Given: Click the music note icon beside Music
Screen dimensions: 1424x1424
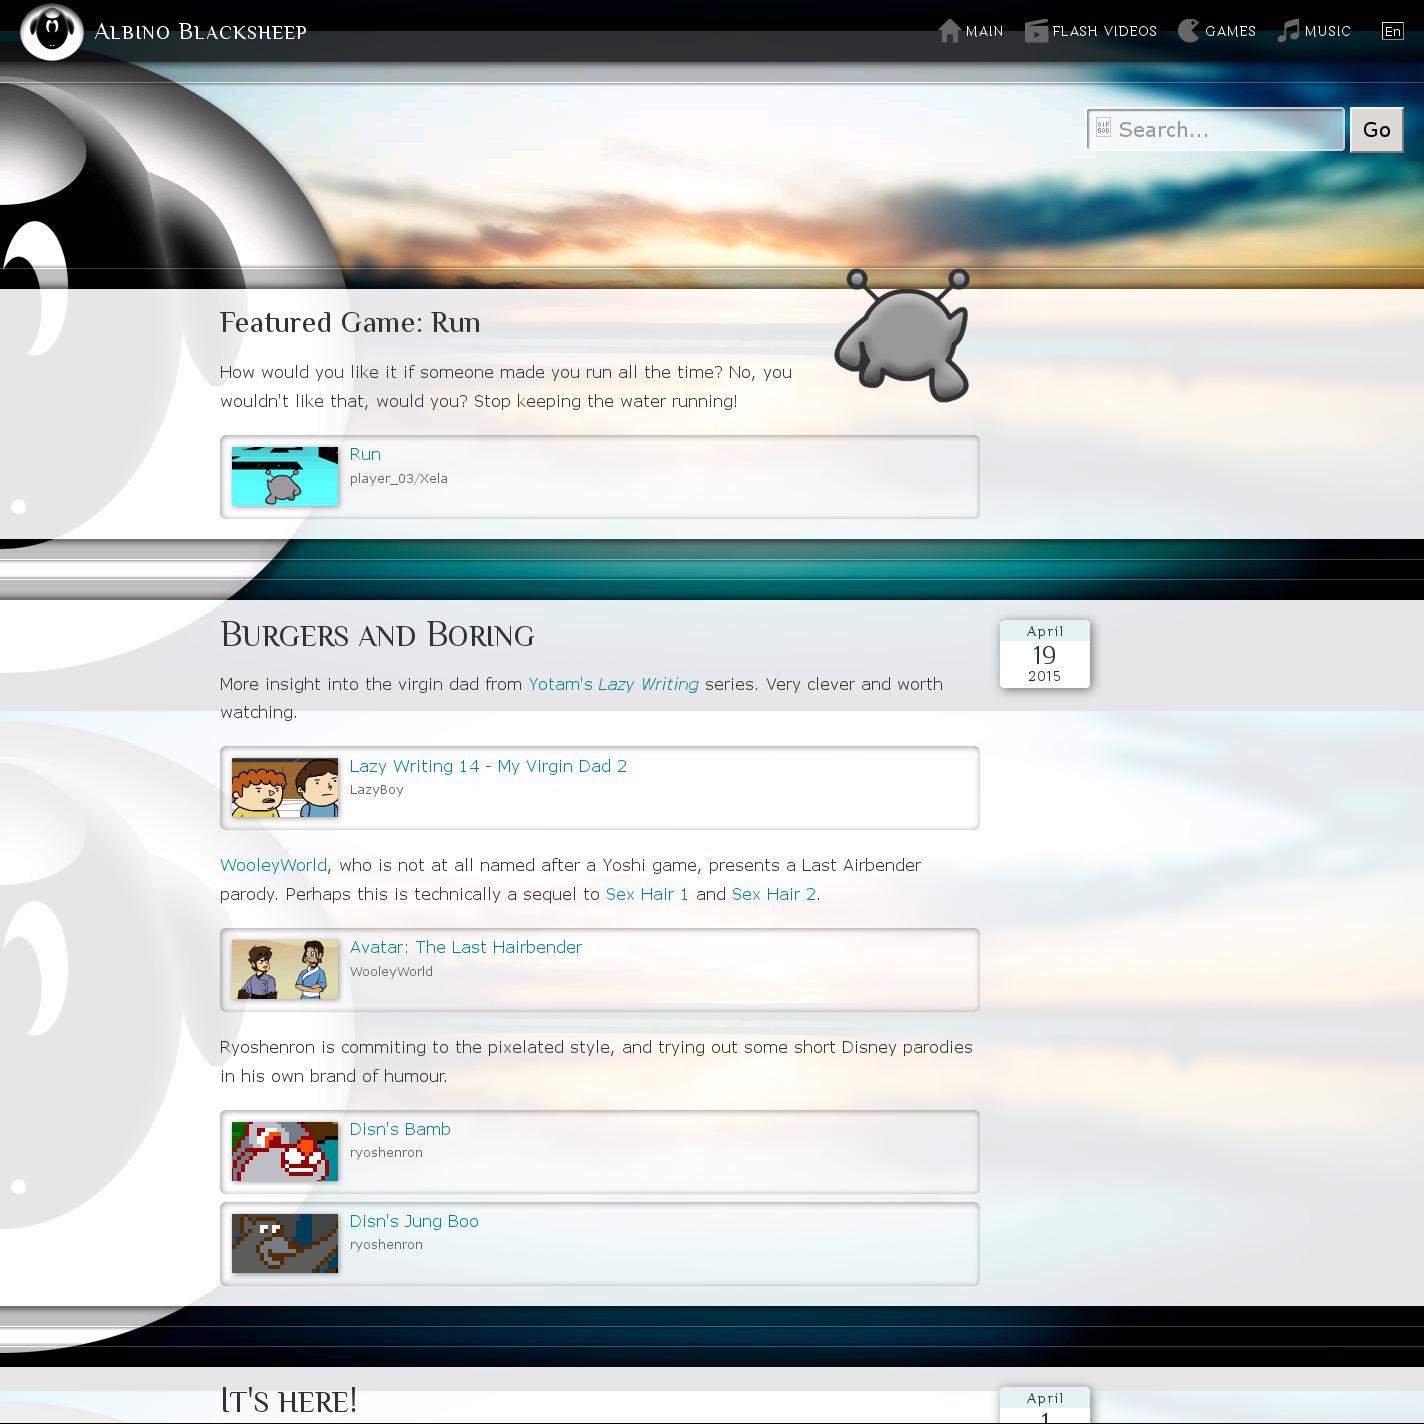Looking at the screenshot, I should click(1289, 31).
